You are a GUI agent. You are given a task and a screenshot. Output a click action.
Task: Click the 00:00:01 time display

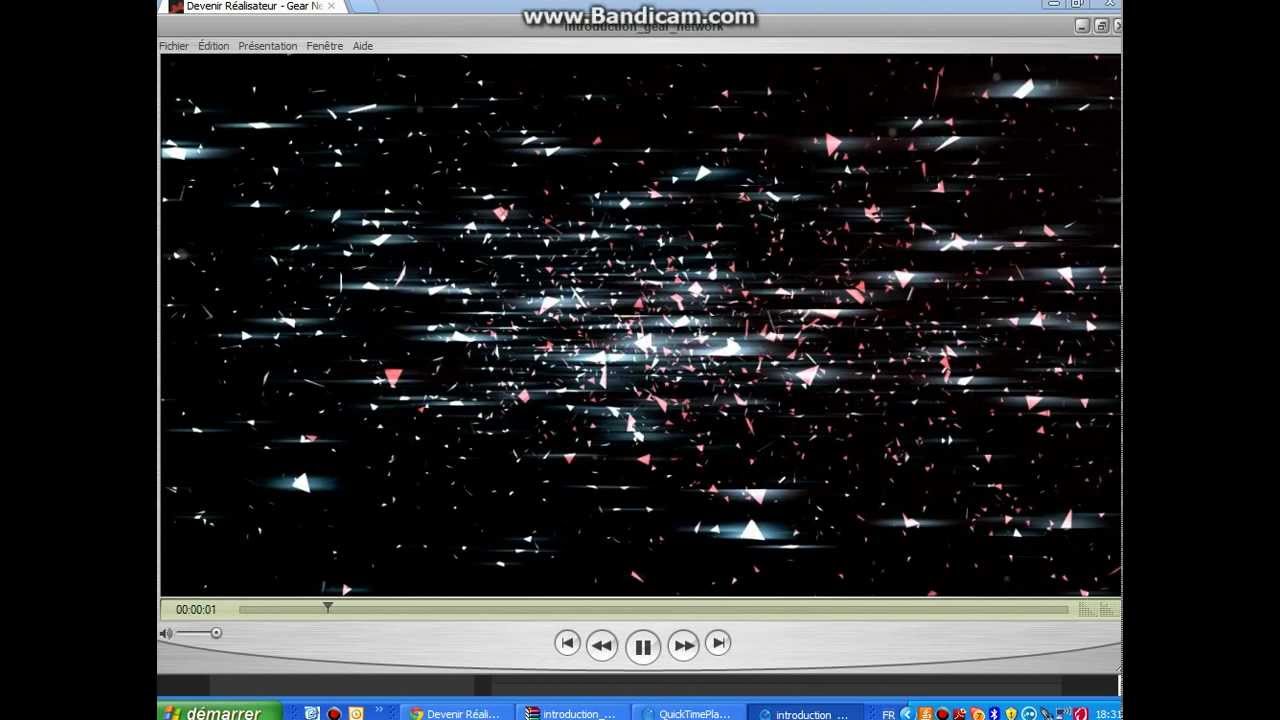click(196, 609)
